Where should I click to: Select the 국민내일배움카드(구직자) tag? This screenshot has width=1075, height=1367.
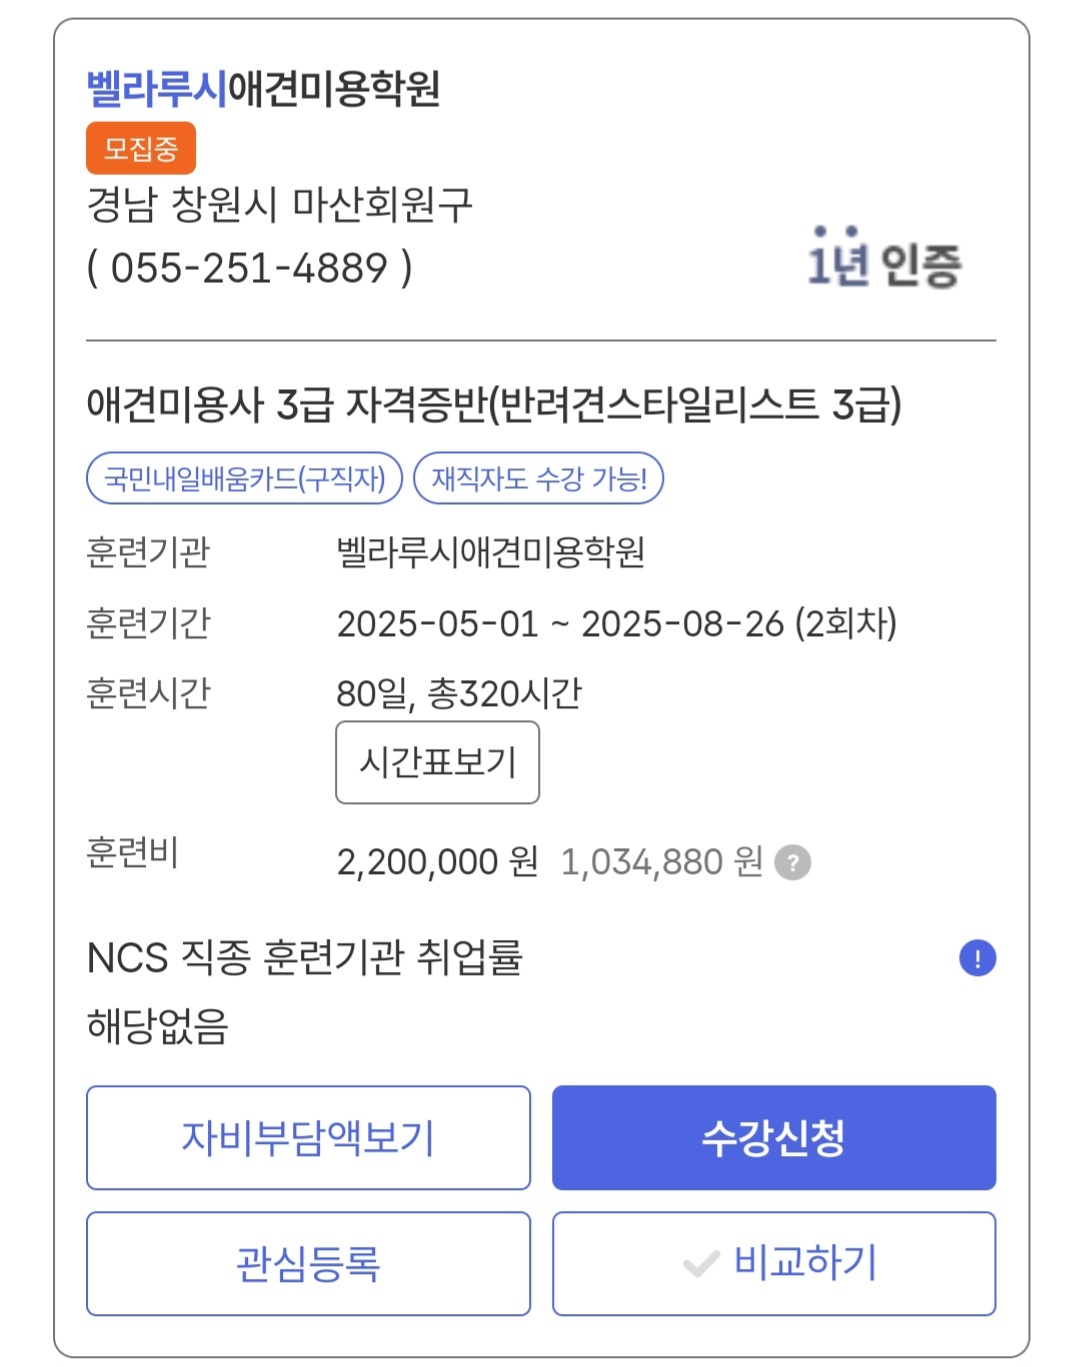click(245, 478)
